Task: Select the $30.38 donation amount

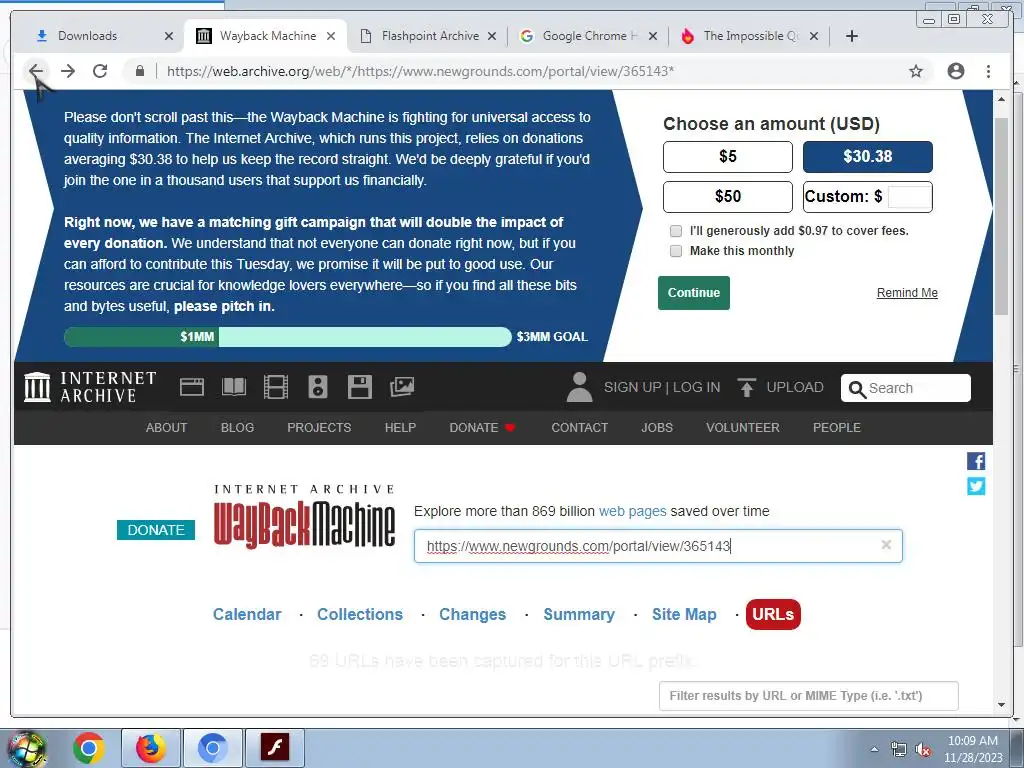Action: coord(867,157)
